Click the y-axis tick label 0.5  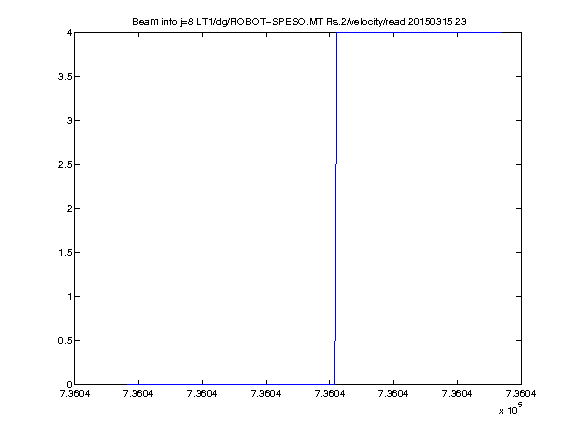tap(65, 341)
